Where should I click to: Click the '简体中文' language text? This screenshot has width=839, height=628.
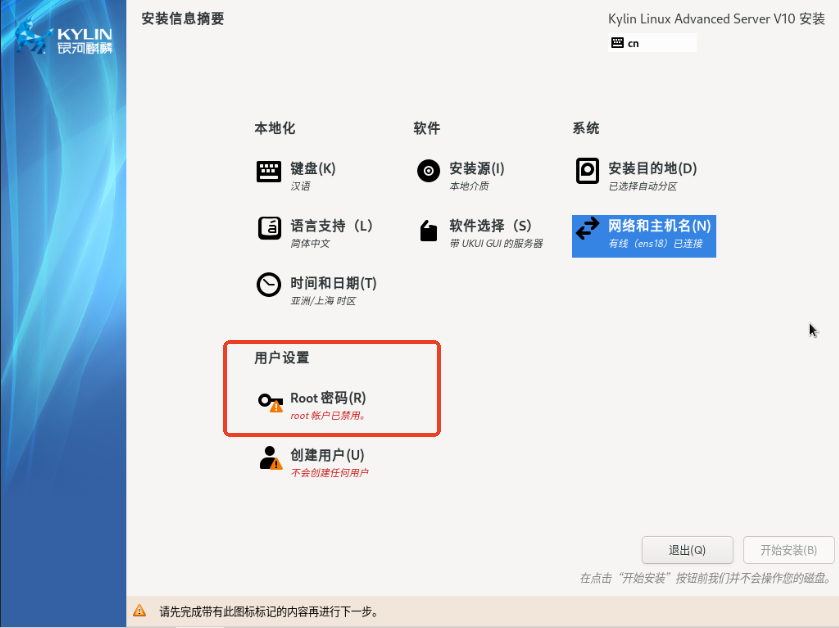(x=310, y=243)
